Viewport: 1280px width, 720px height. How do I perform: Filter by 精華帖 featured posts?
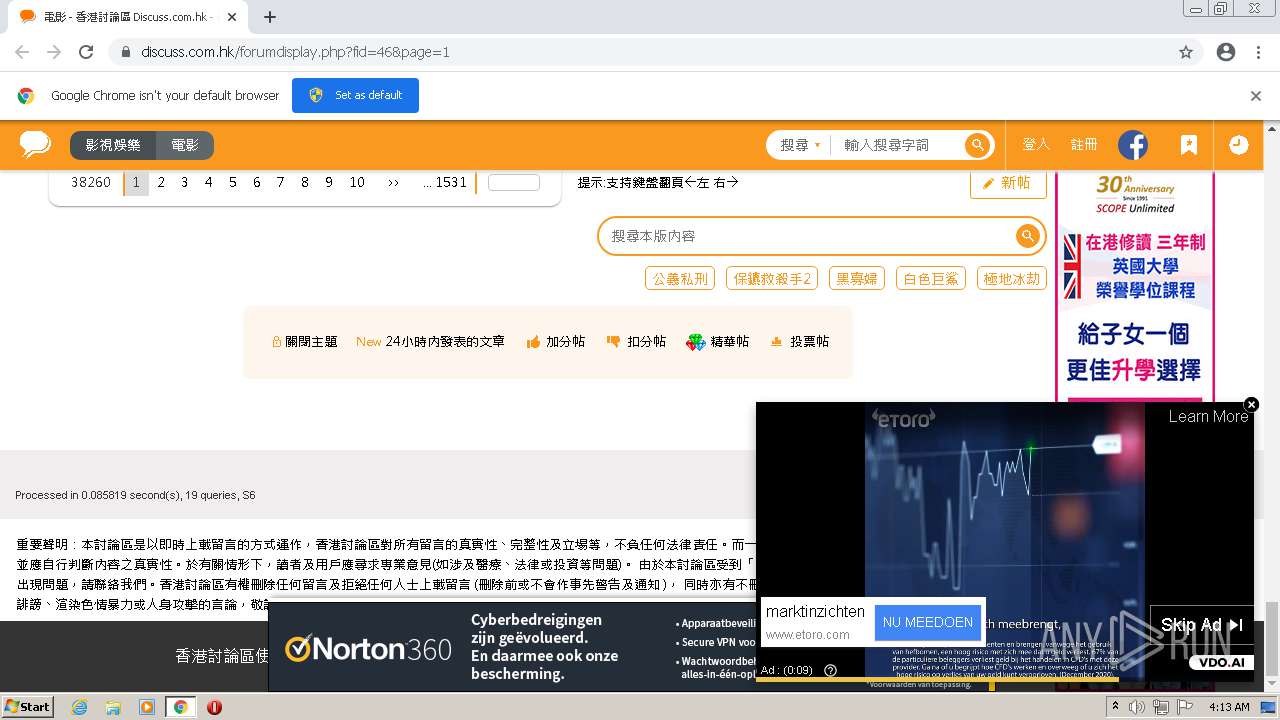tap(717, 342)
